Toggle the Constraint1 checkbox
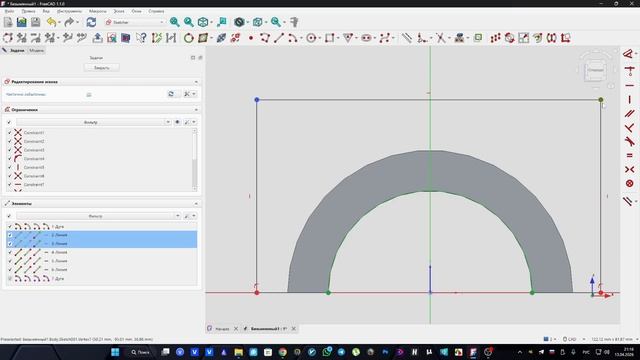 tap(10, 133)
